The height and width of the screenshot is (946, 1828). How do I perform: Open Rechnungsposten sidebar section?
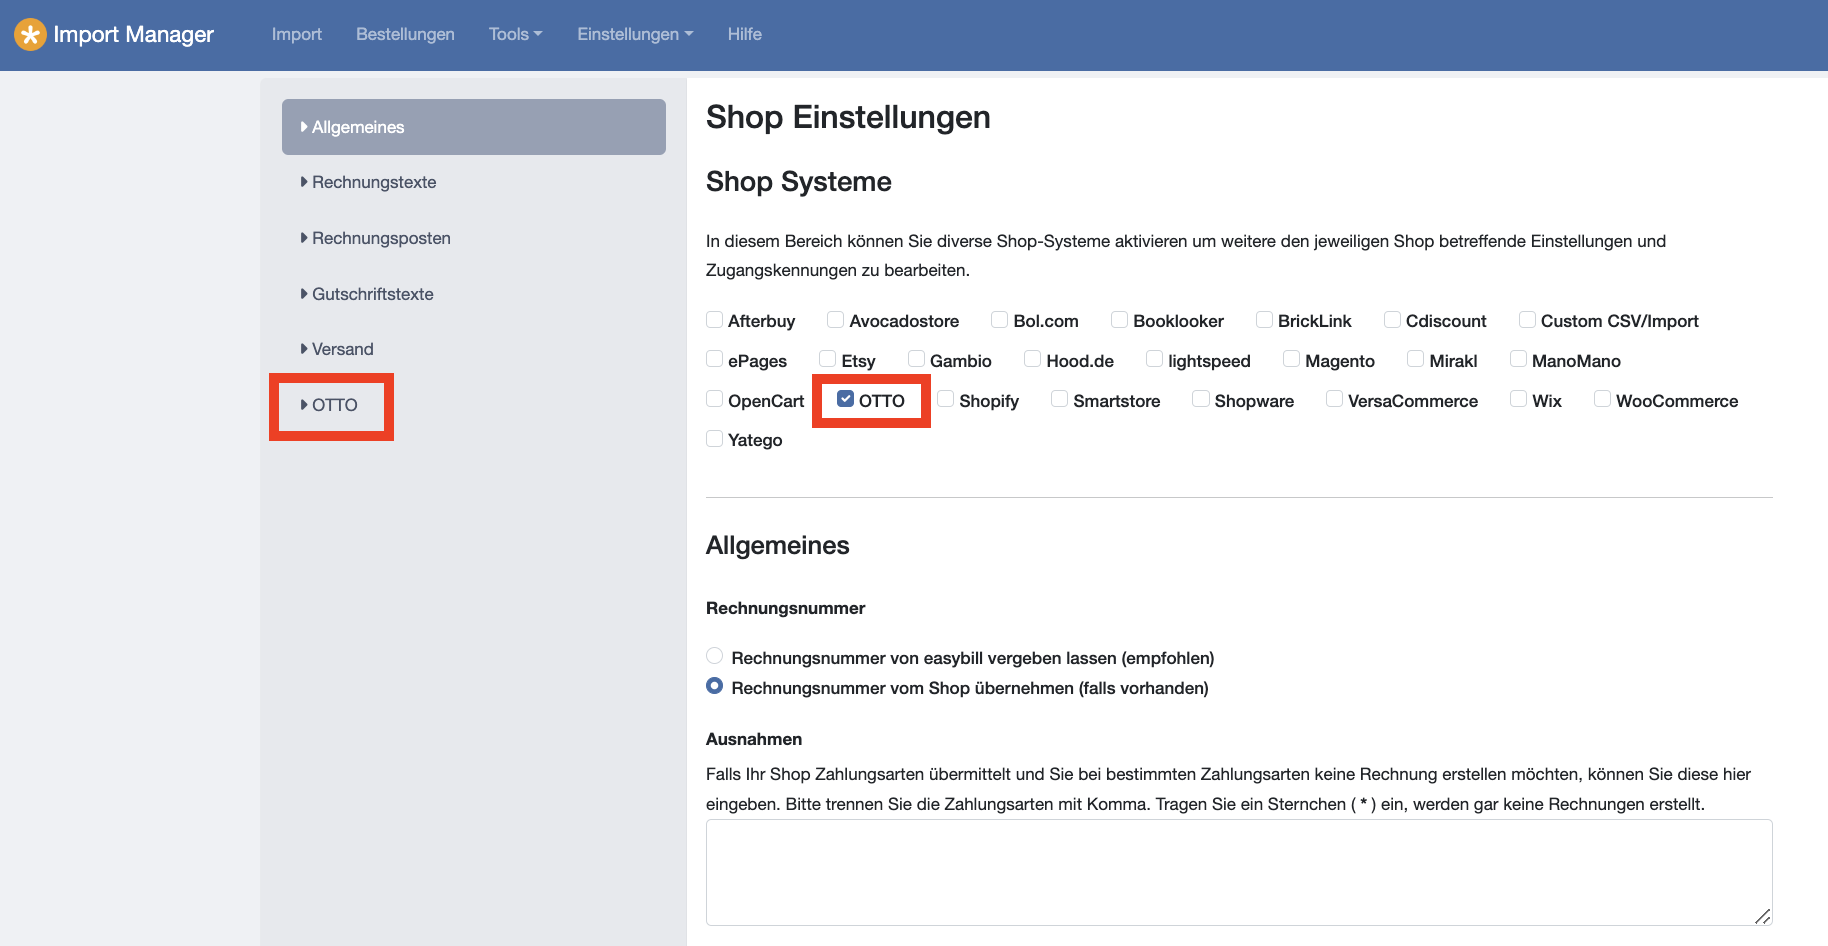pyautogui.click(x=474, y=238)
